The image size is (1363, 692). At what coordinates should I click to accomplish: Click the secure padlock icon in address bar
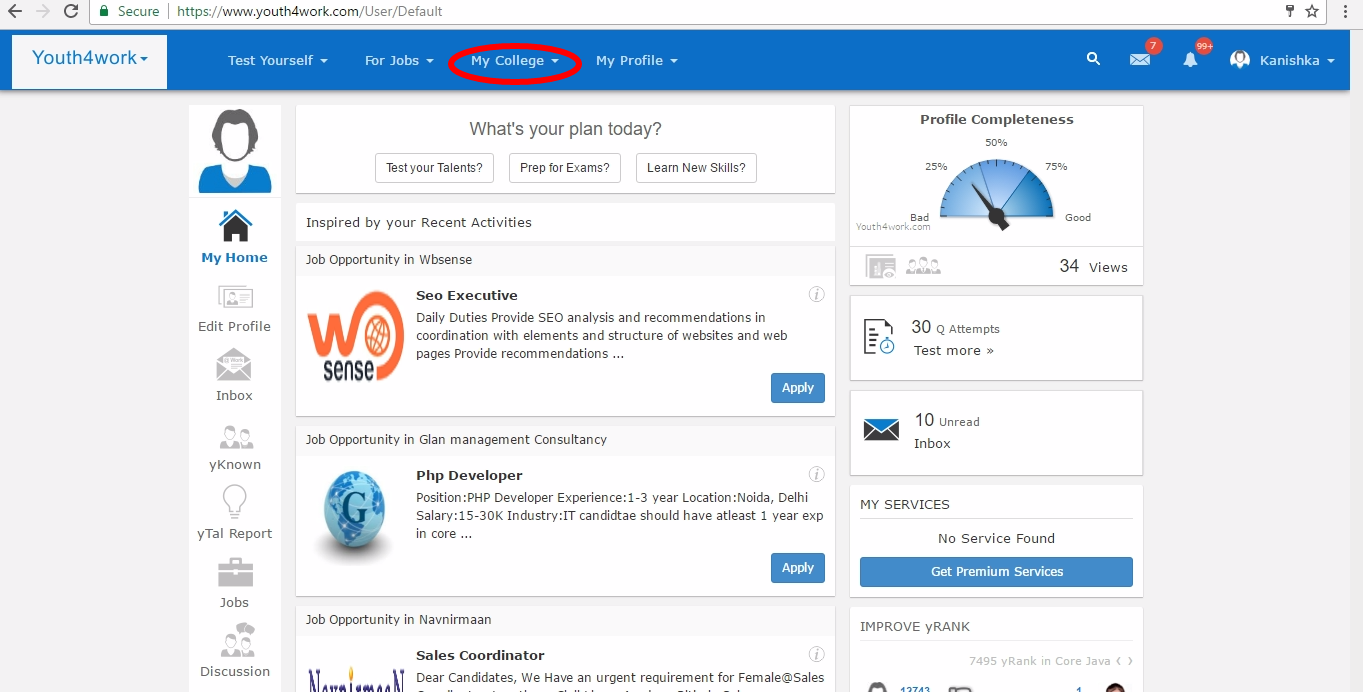click(x=104, y=11)
